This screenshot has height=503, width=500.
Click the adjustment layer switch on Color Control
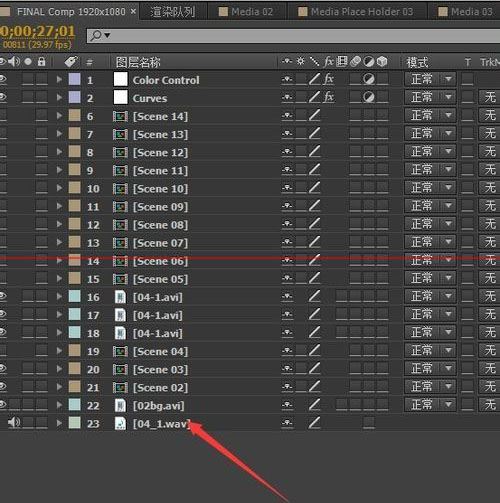[369, 79]
